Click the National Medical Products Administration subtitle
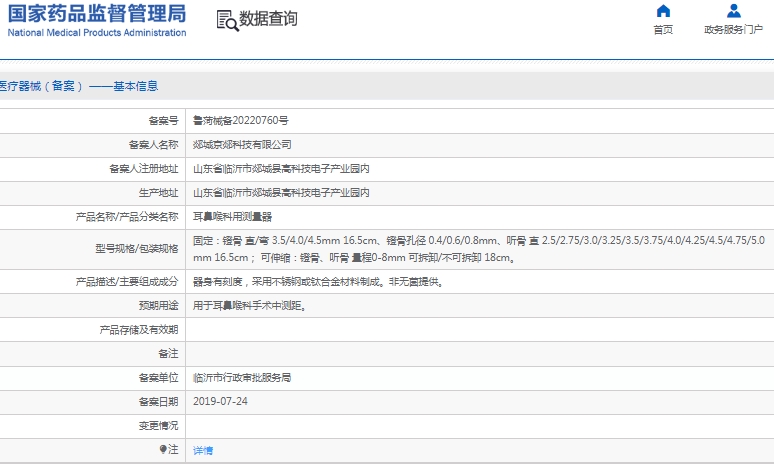This screenshot has width=774, height=473. coord(97,33)
